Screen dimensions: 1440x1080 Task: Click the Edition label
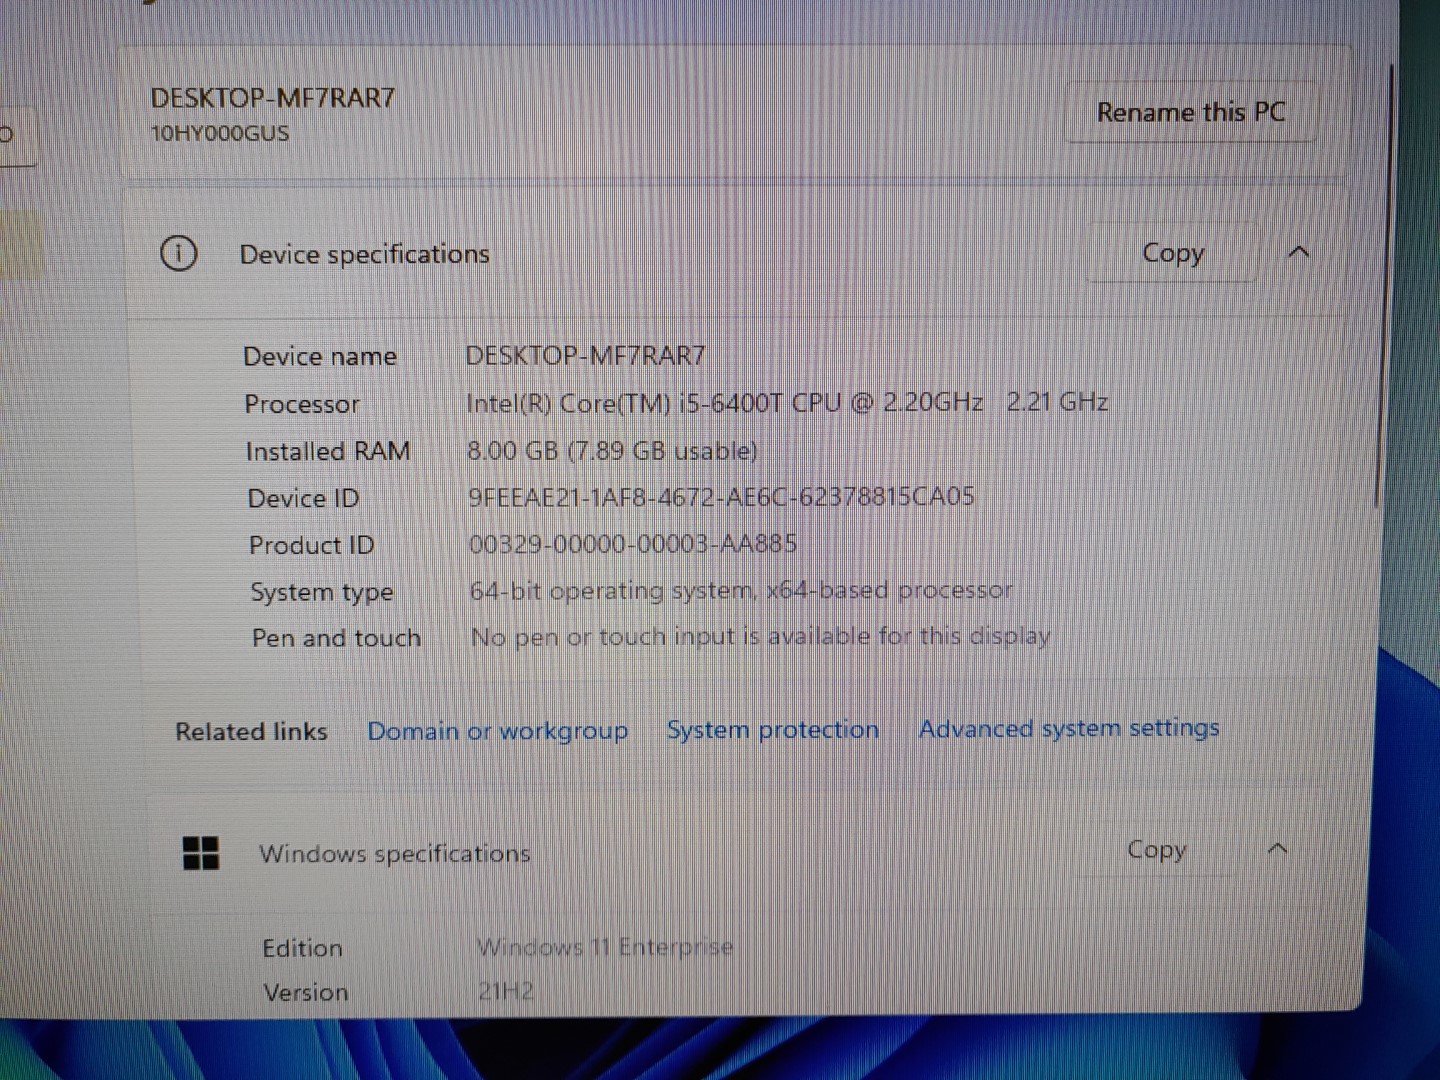(x=302, y=948)
